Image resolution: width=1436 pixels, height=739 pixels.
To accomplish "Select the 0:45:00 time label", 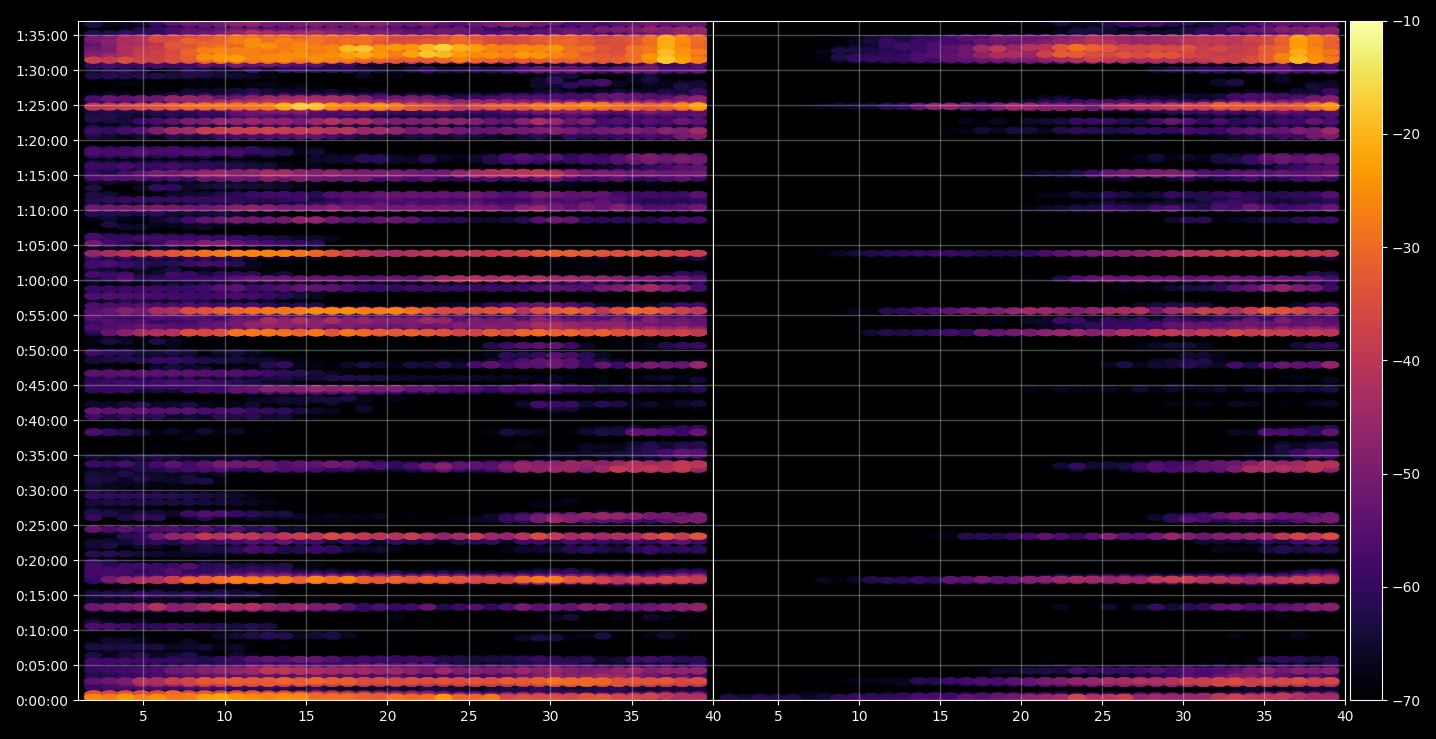I will [42, 386].
